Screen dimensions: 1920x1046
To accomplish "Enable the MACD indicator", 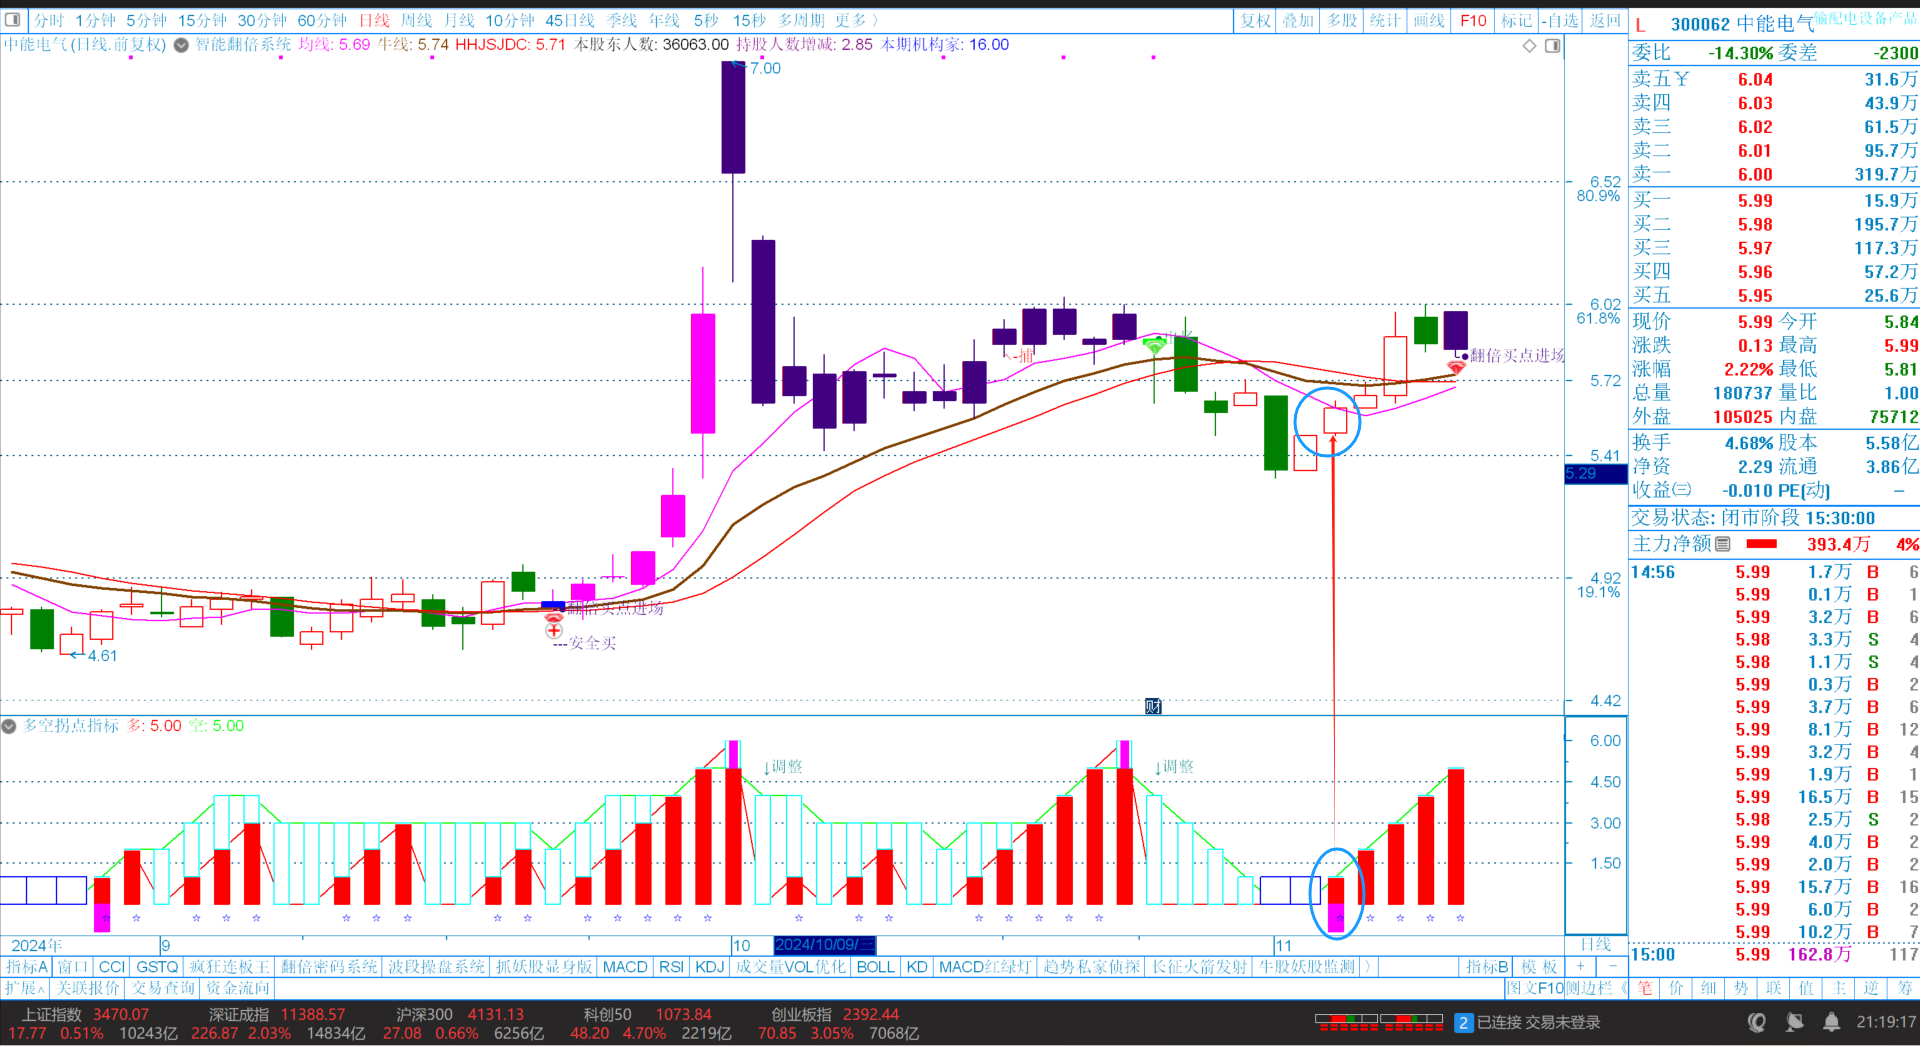I will pyautogui.click(x=625, y=967).
